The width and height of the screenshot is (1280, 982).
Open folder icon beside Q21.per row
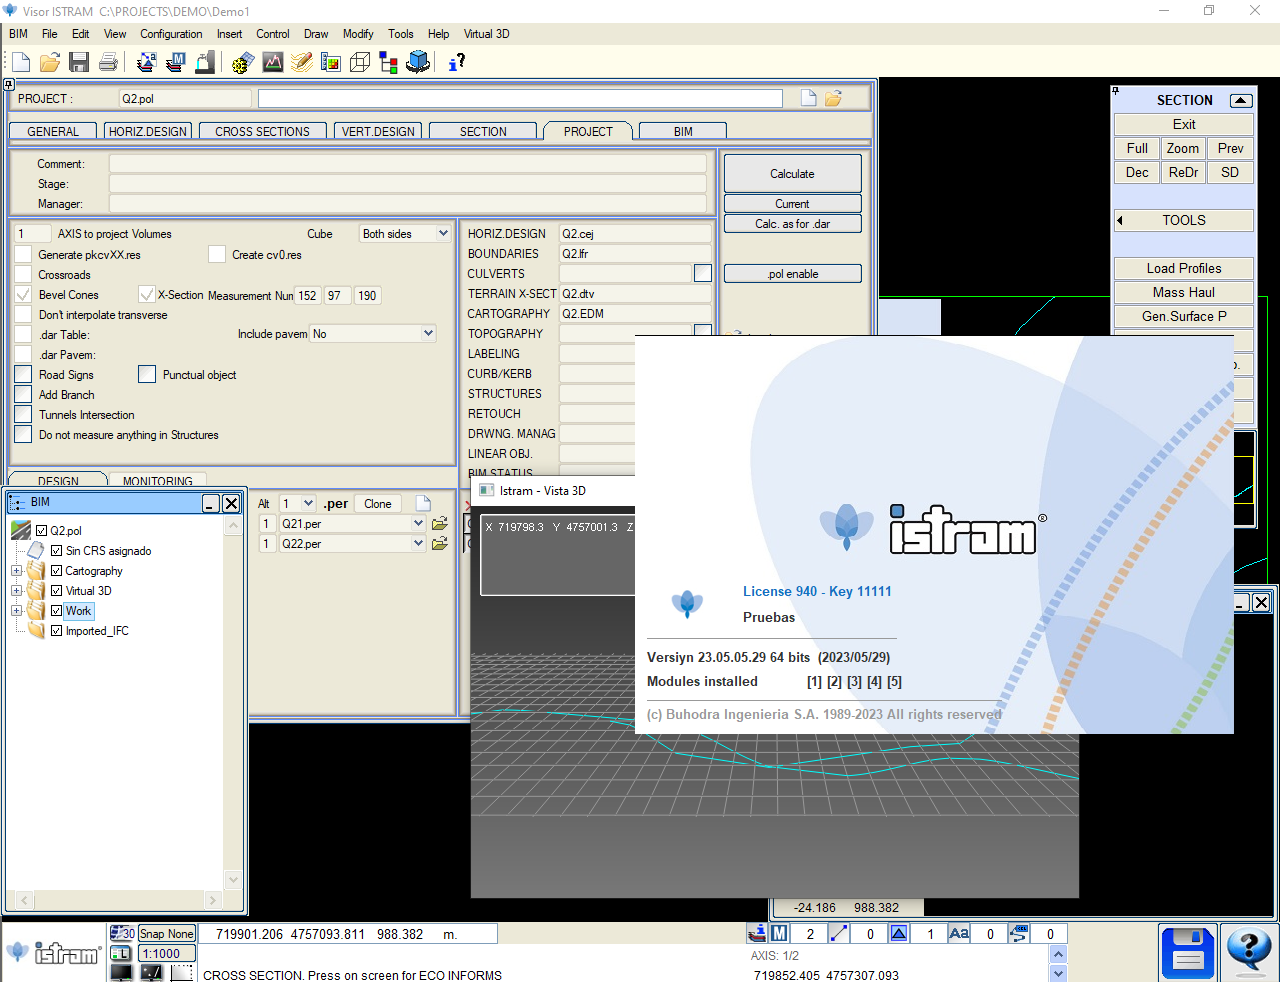[439, 523]
